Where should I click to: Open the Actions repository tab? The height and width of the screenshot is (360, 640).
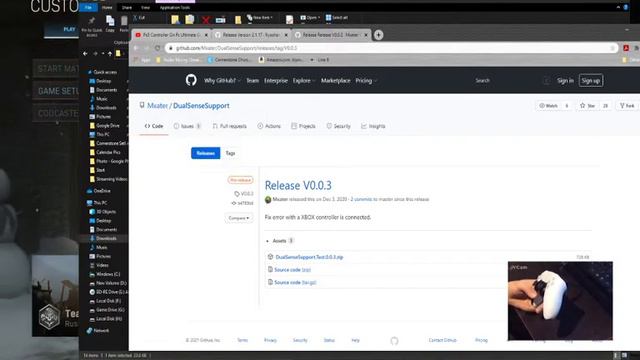(269, 126)
